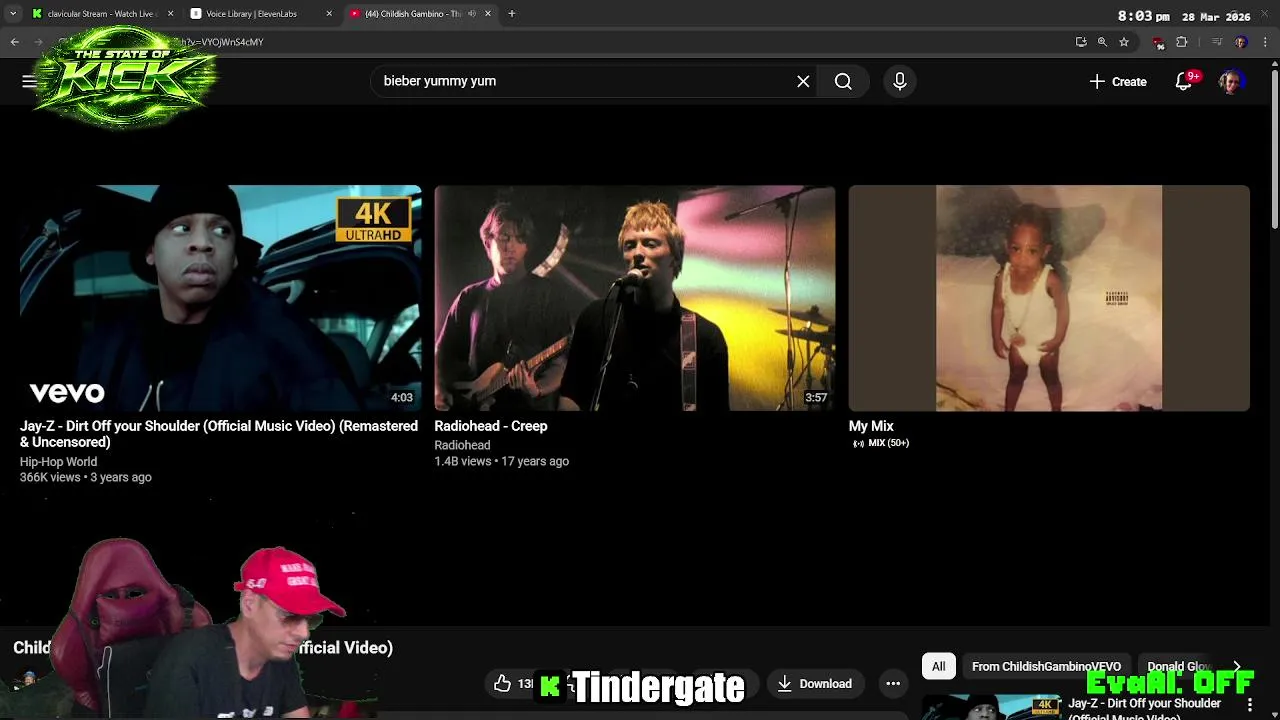Click the MIX (50+) label
1280x720 pixels.
click(x=880, y=443)
